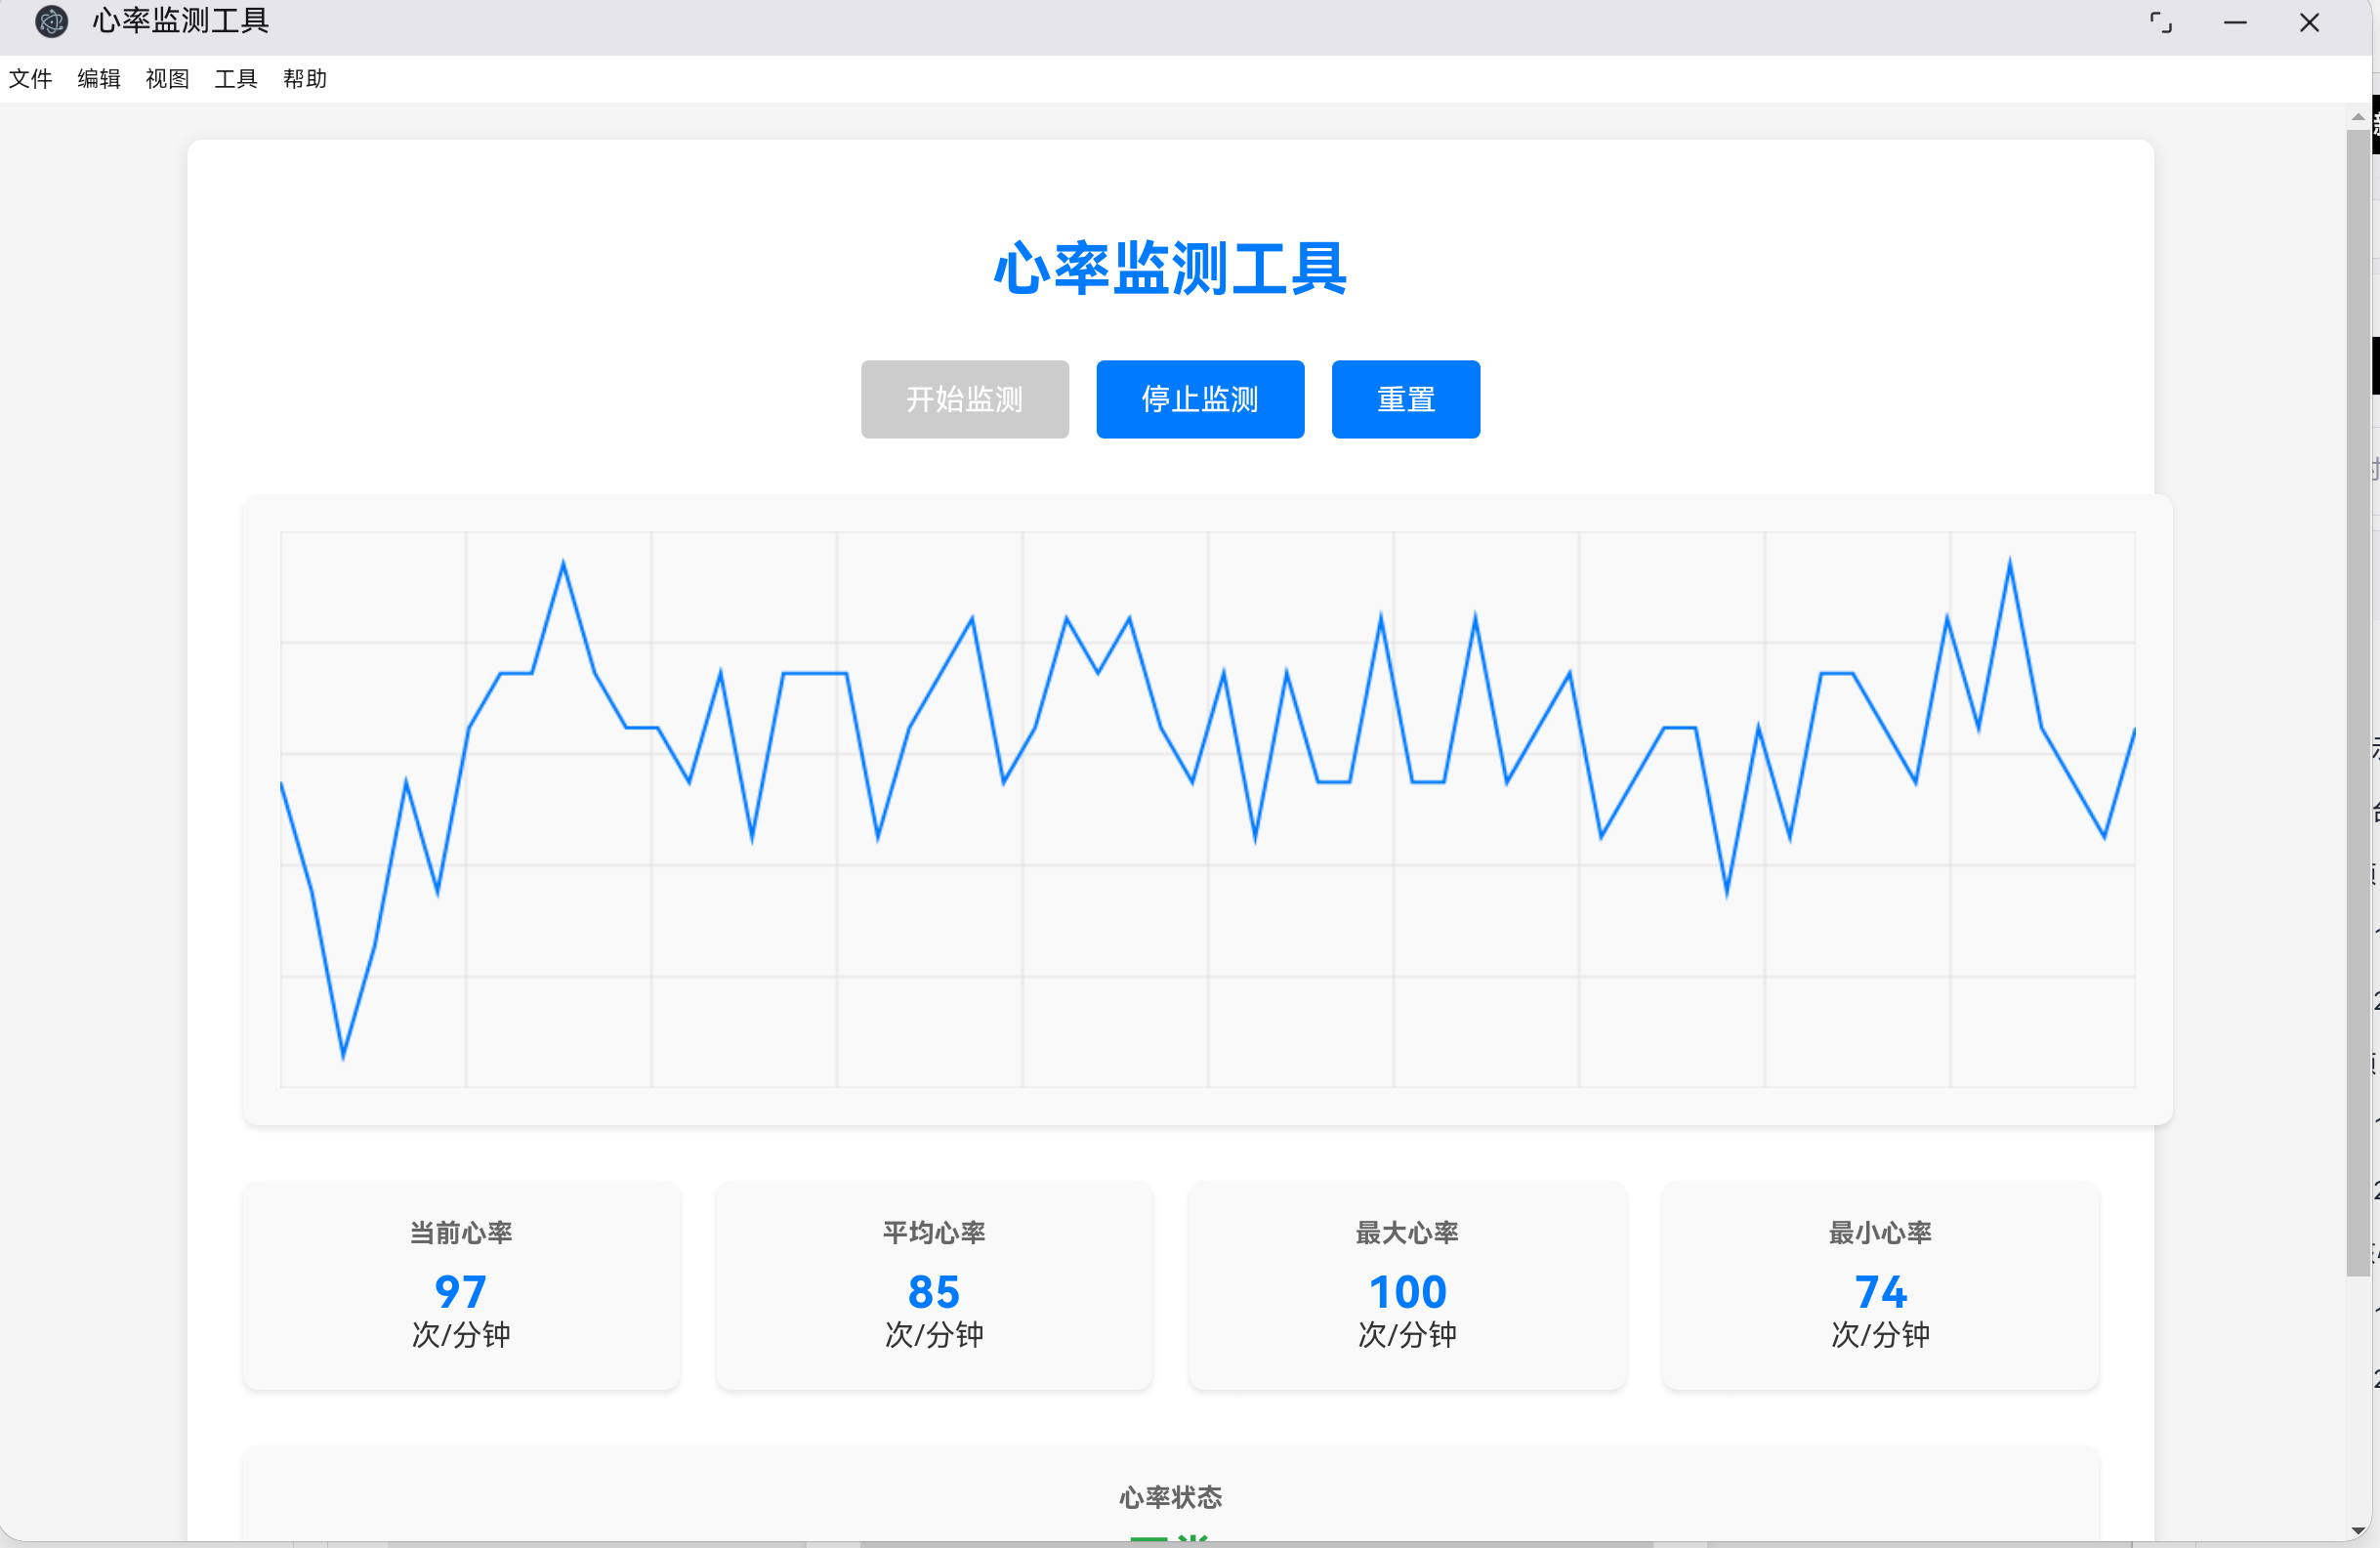Open the 视图 menu
The width and height of the screenshot is (2380, 1548).
click(x=167, y=79)
